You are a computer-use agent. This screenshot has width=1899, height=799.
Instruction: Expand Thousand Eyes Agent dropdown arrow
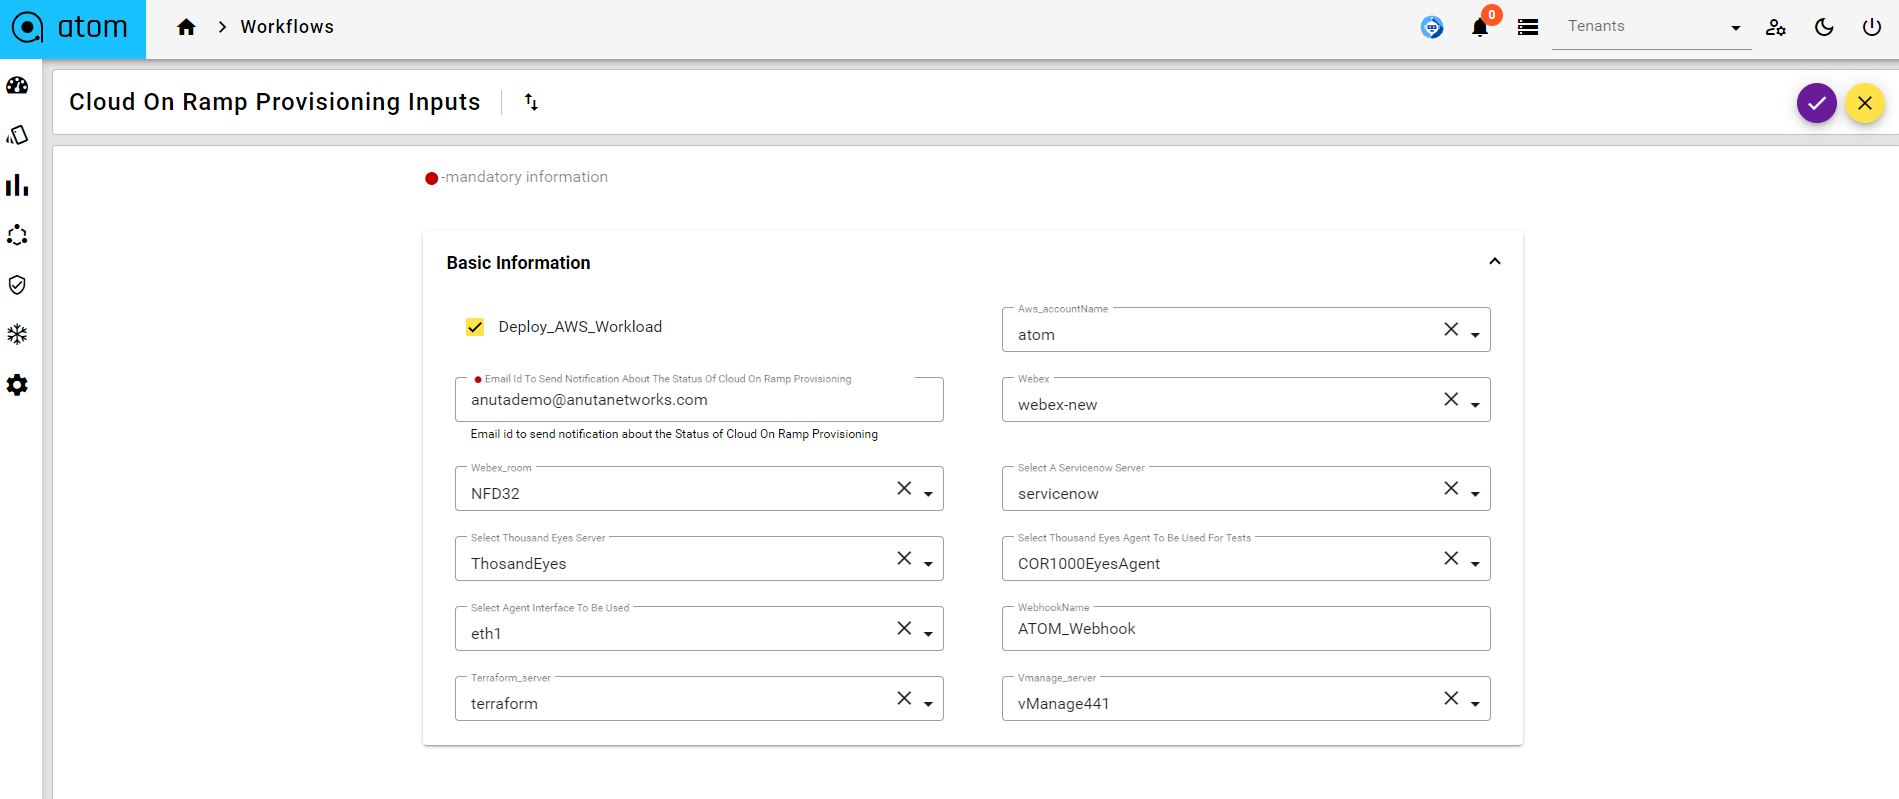[1475, 564]
